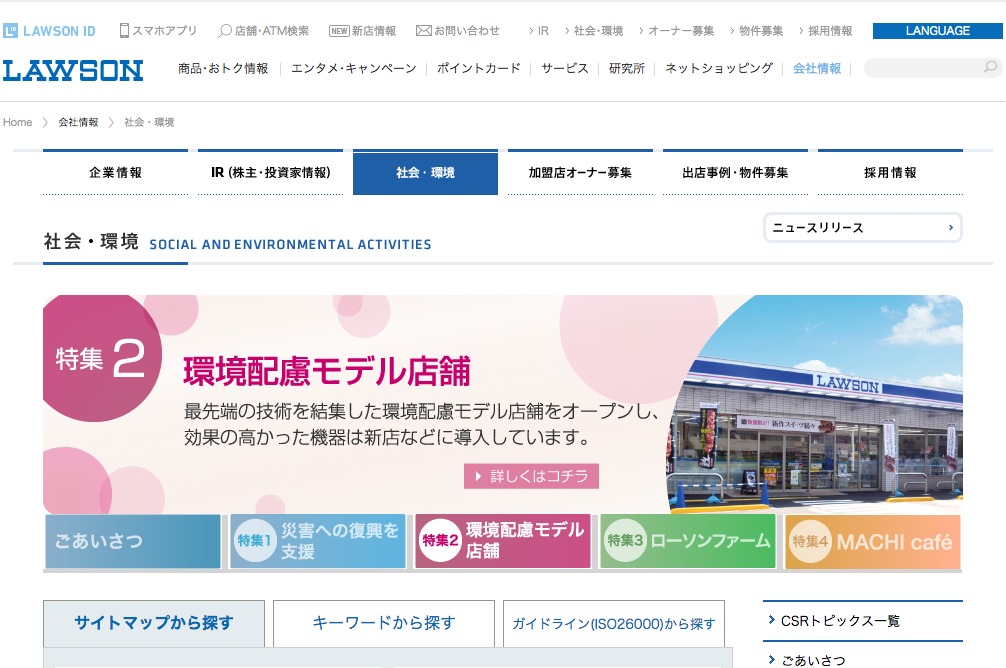Click the search magnifier in header search box

pos(990,68)
